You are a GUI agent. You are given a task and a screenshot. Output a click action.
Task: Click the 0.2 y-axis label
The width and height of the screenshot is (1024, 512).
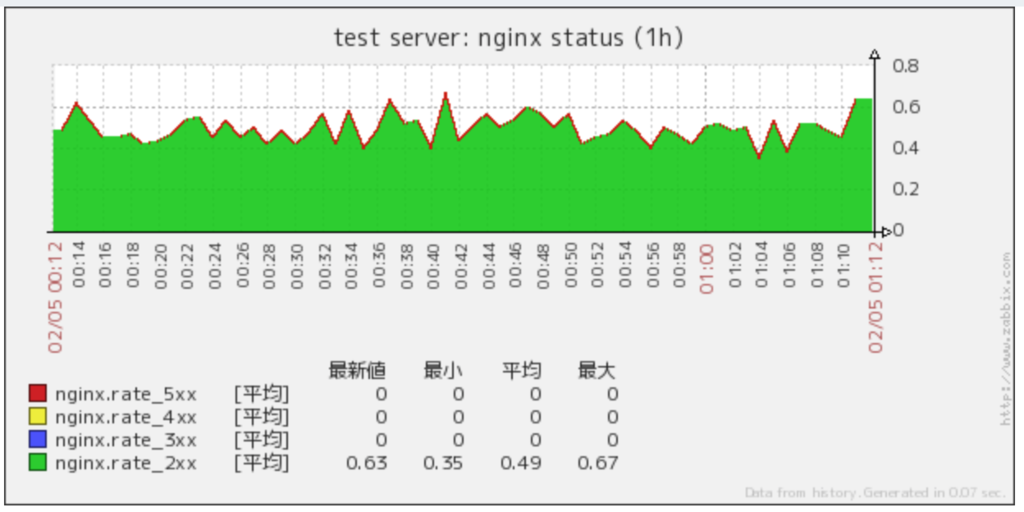[x=904, y=189]
